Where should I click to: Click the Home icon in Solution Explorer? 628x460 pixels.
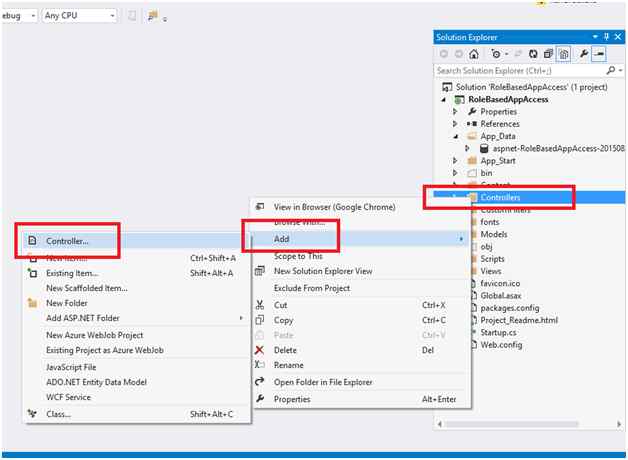click(x=474, y=54)
